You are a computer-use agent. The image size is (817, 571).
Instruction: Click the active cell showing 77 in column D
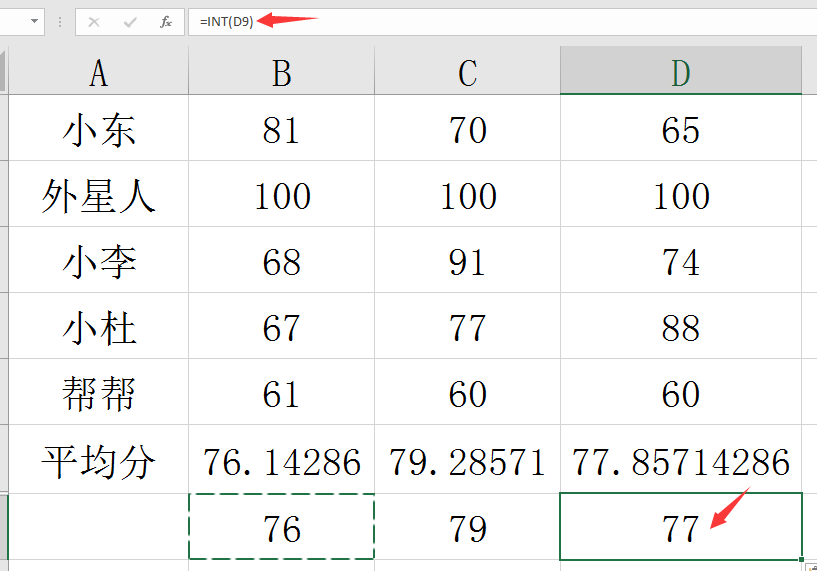(680, 527)
